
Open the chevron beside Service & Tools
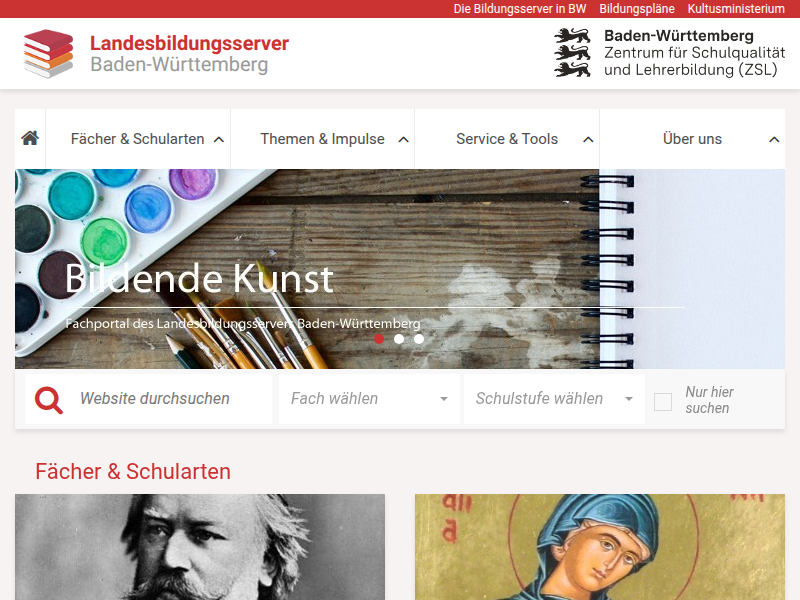(x=588, y=139)
